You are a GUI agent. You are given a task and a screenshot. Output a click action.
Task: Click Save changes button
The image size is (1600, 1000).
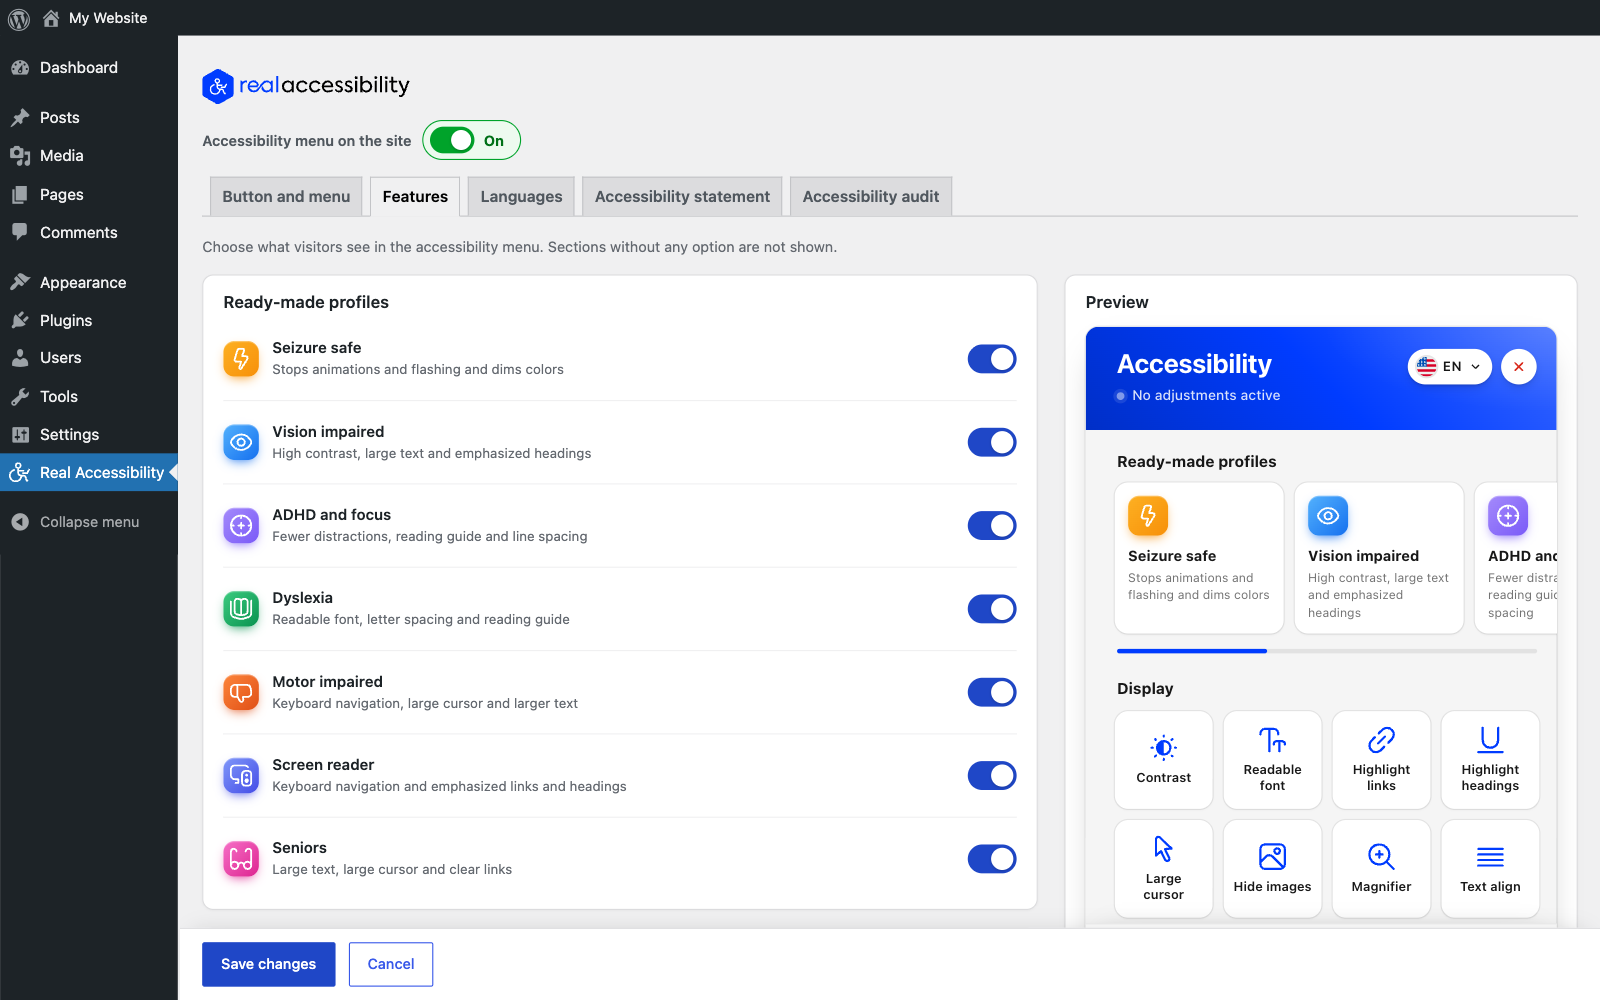click(269, 965)
